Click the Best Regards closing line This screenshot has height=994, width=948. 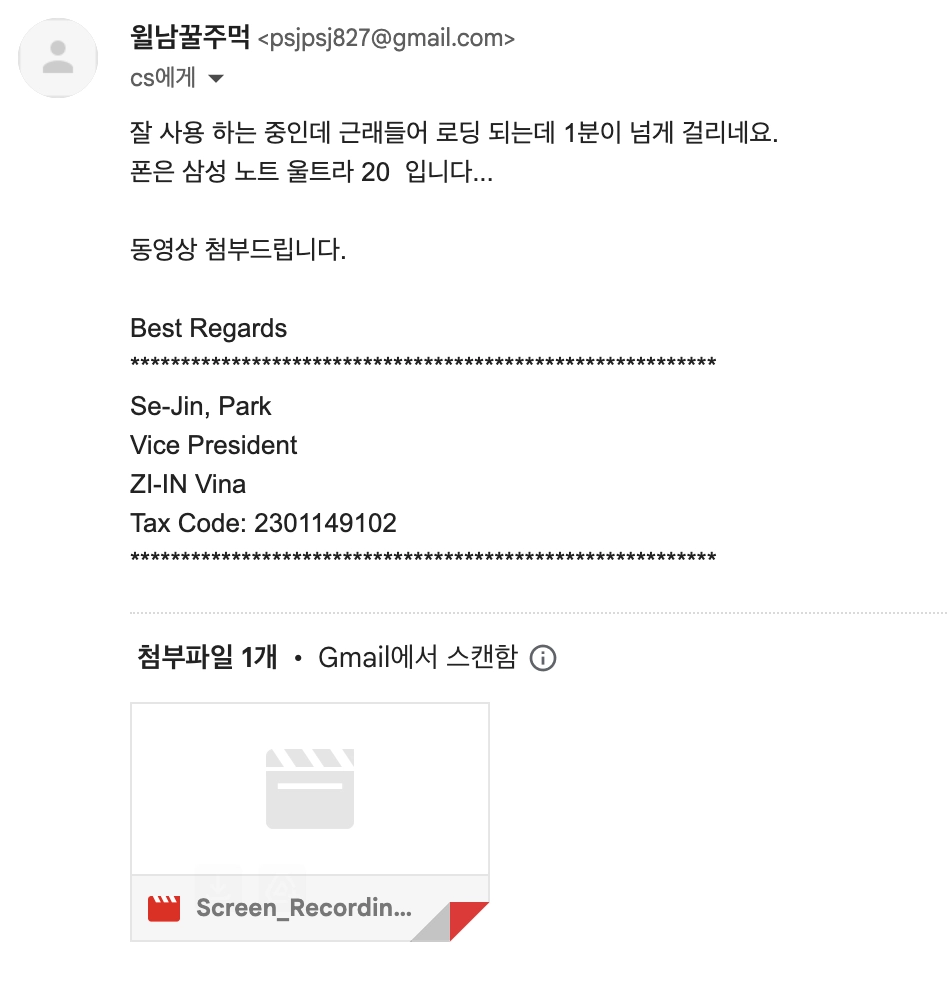point(209,328)
